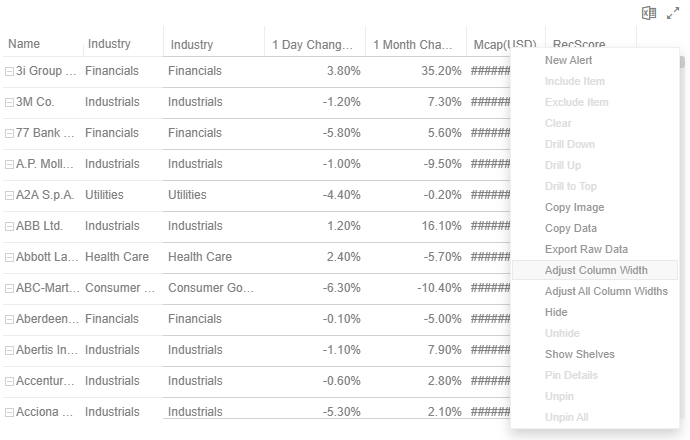Collapse the 3i Group row
Screen dimensions: 690x440
[9, 71]
